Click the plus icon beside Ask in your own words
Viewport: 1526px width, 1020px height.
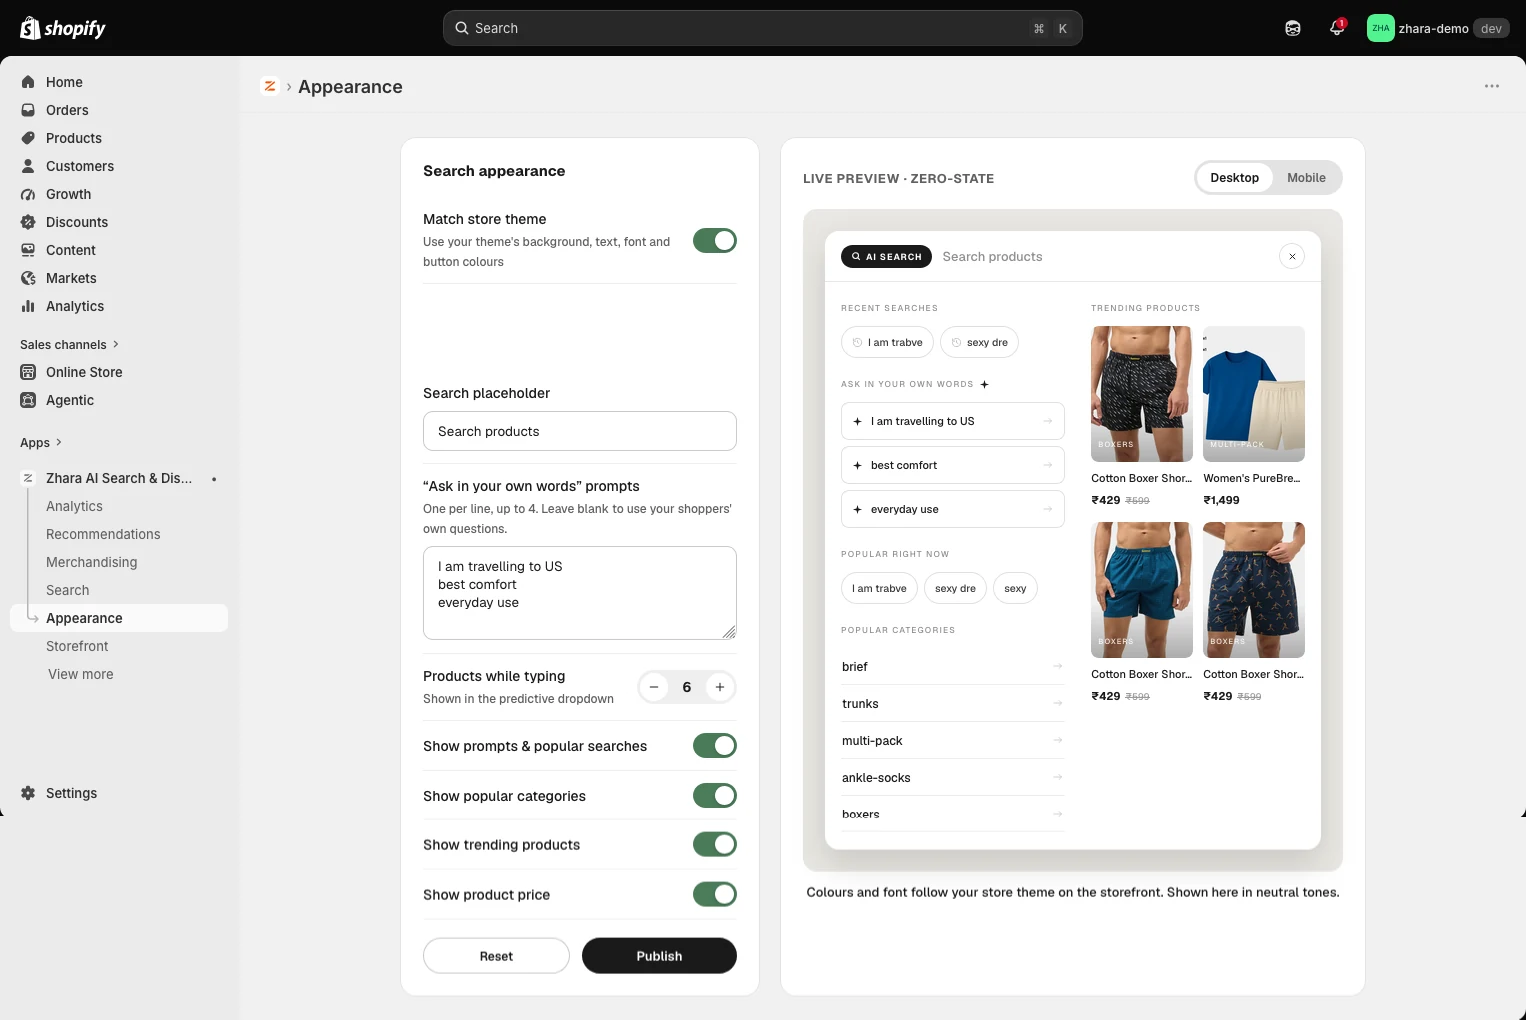[x=984, y=384]
